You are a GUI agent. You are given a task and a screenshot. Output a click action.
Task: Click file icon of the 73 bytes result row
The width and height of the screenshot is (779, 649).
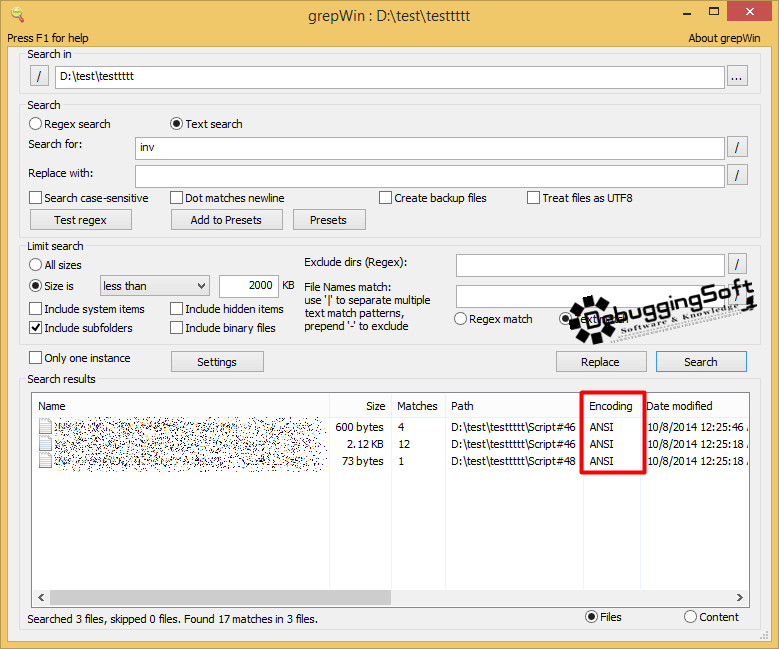[45, 461]
